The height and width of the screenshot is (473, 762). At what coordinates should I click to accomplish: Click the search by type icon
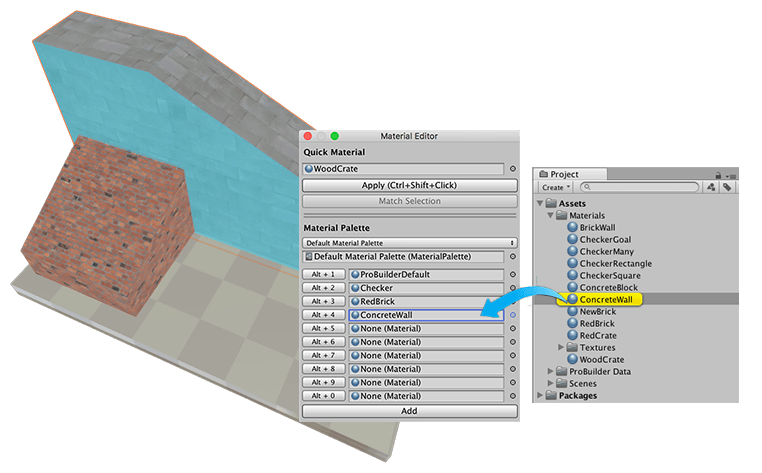click(x=711, y=187)
